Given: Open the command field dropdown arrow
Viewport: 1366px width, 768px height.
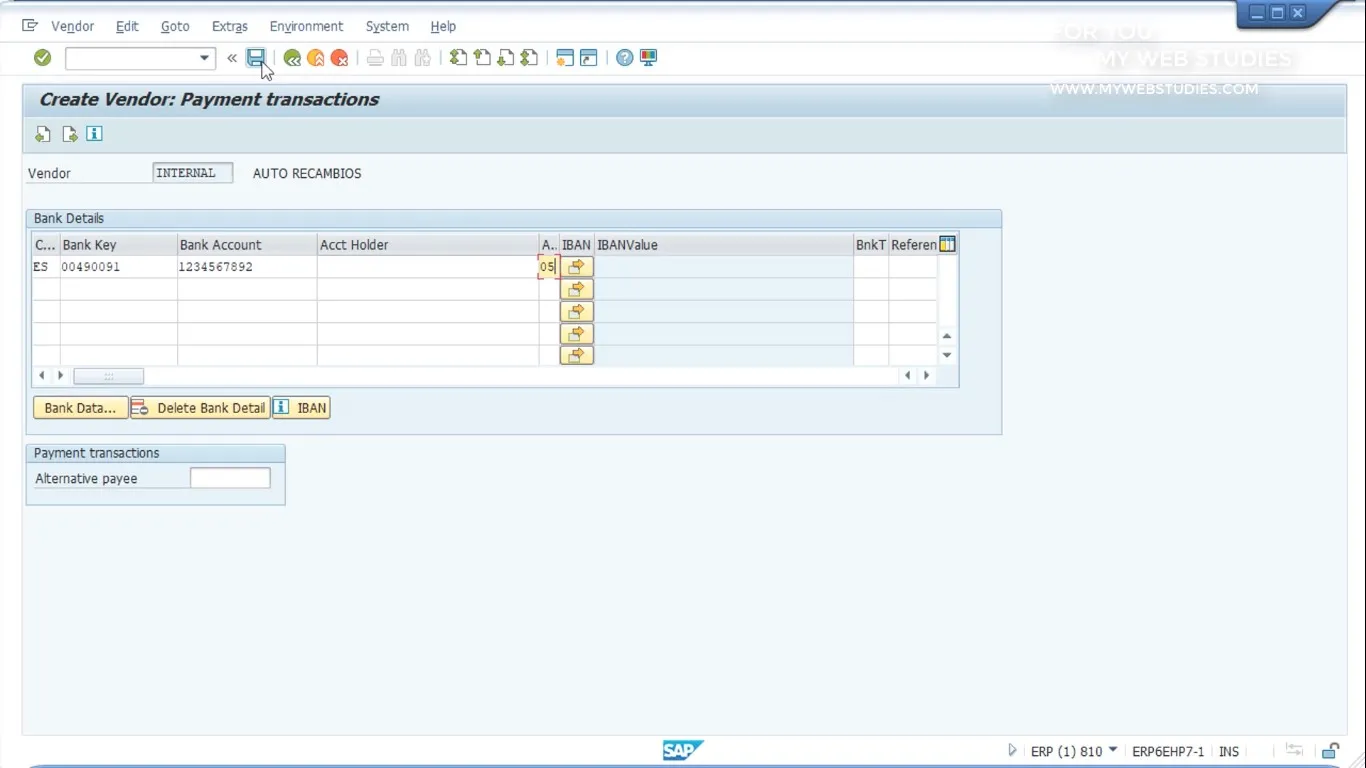Looking at the screenshot, I should [x=204, y=58].
